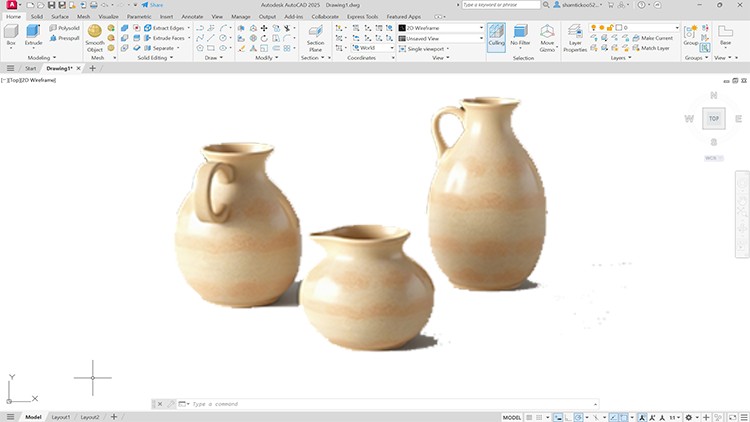Select the Move Gizmo icon
Image resolution: width=750 pixels, height=422 pixels.
pyautogui.click(x=547, y=36)
